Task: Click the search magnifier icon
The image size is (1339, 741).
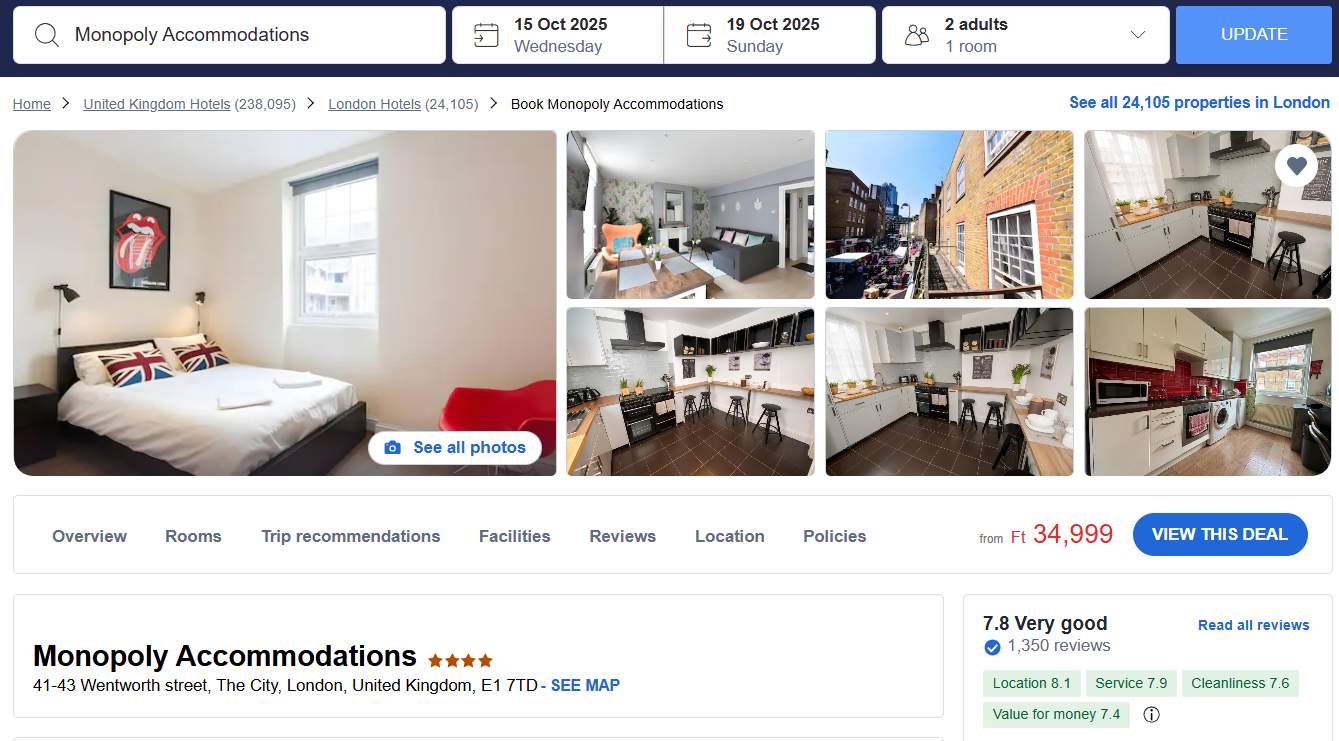Action: (x=47, y=35)
